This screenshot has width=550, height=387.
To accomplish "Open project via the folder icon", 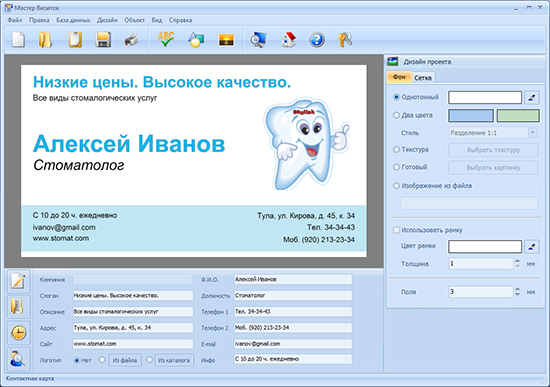I will [x=46, y=39].
